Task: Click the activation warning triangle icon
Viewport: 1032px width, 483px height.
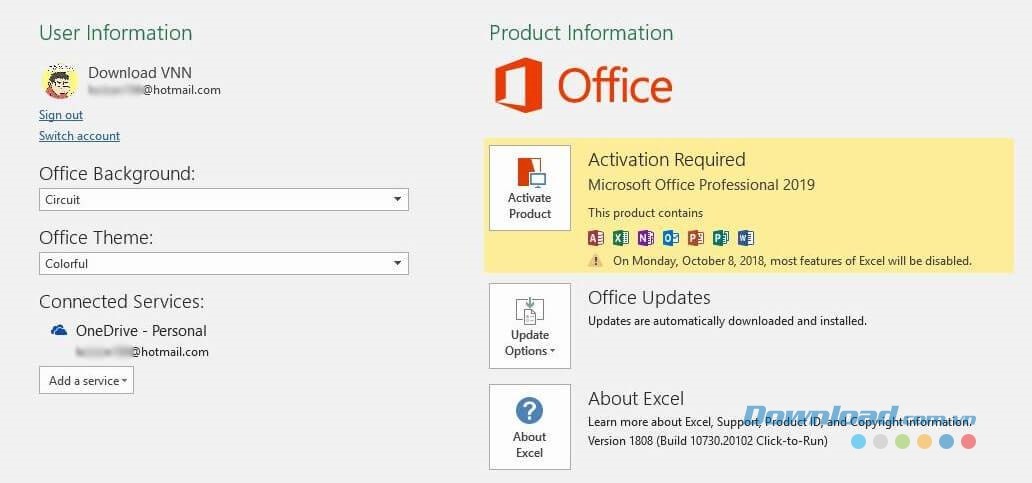Action: 595,261
